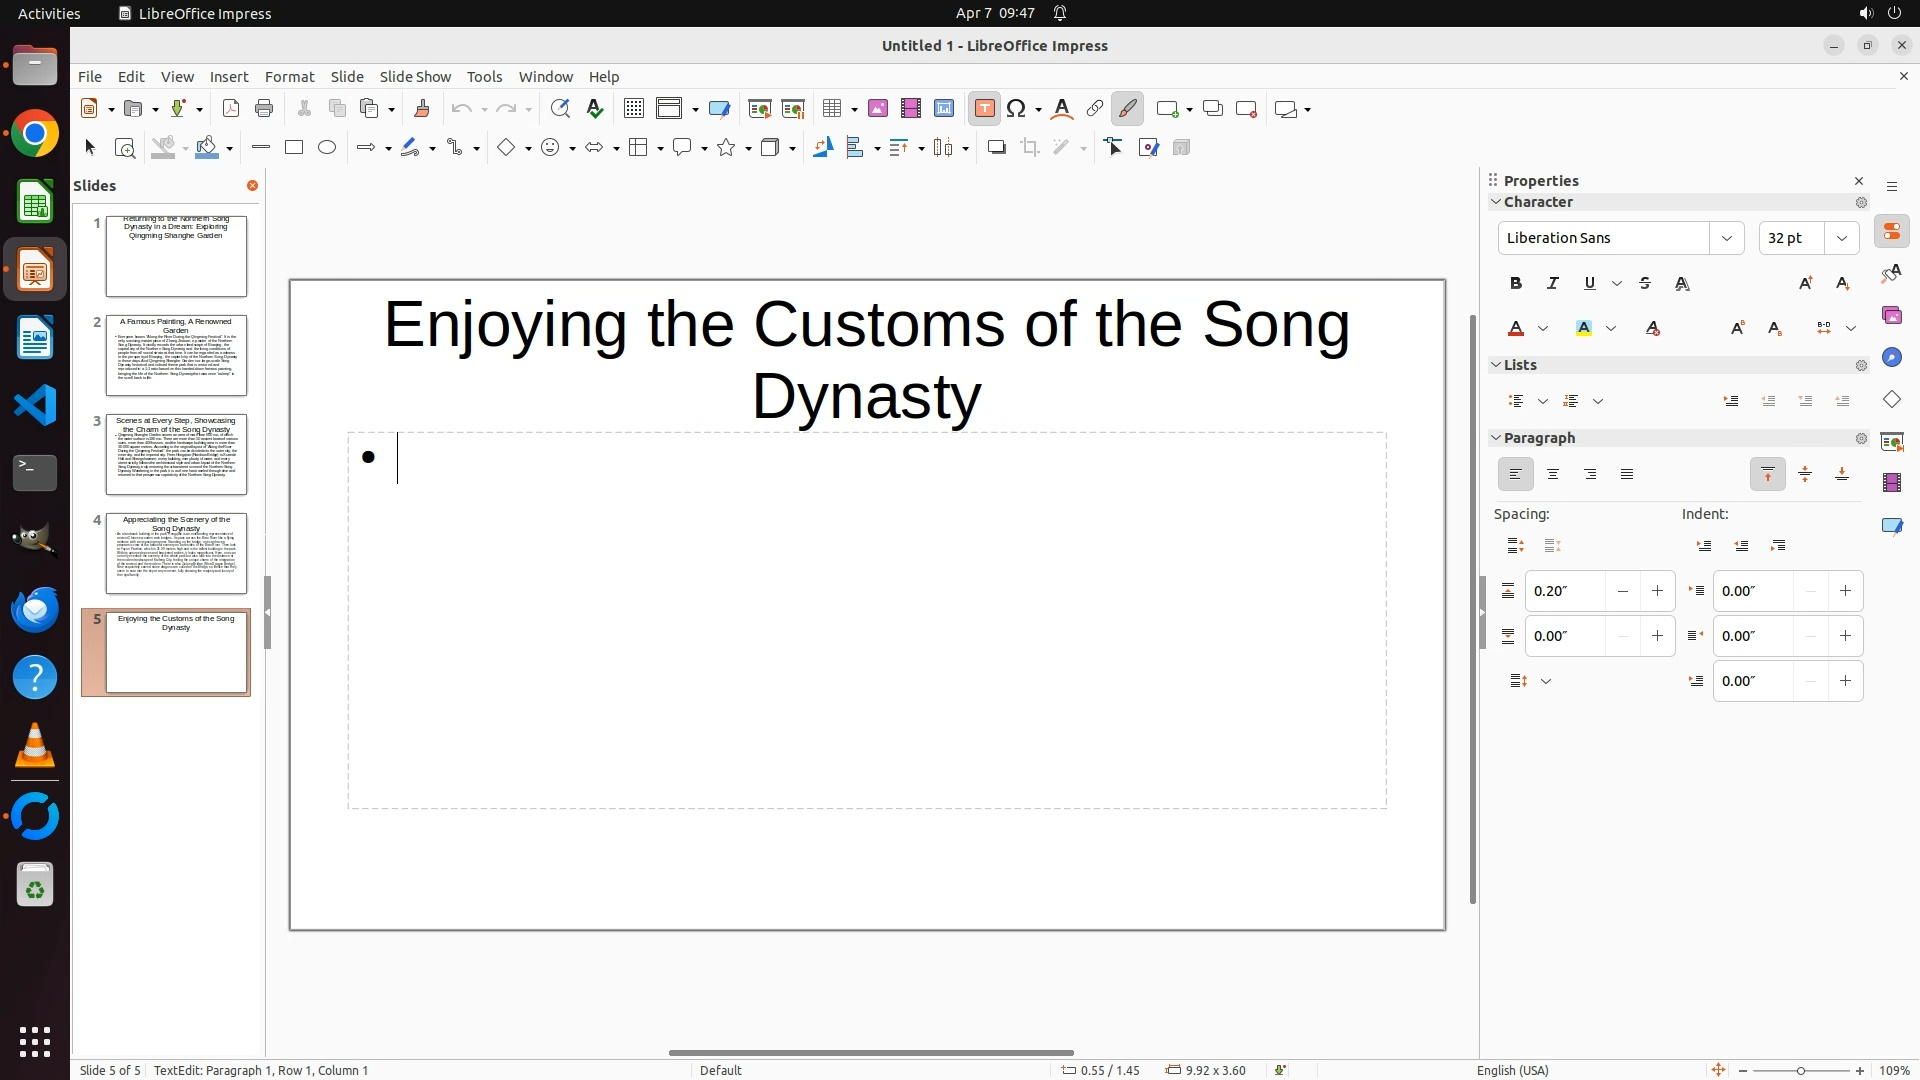Viewport: 1920px width, 1080px height.
Task: Click the Insert Text Box icon
Action: [984, 109]
